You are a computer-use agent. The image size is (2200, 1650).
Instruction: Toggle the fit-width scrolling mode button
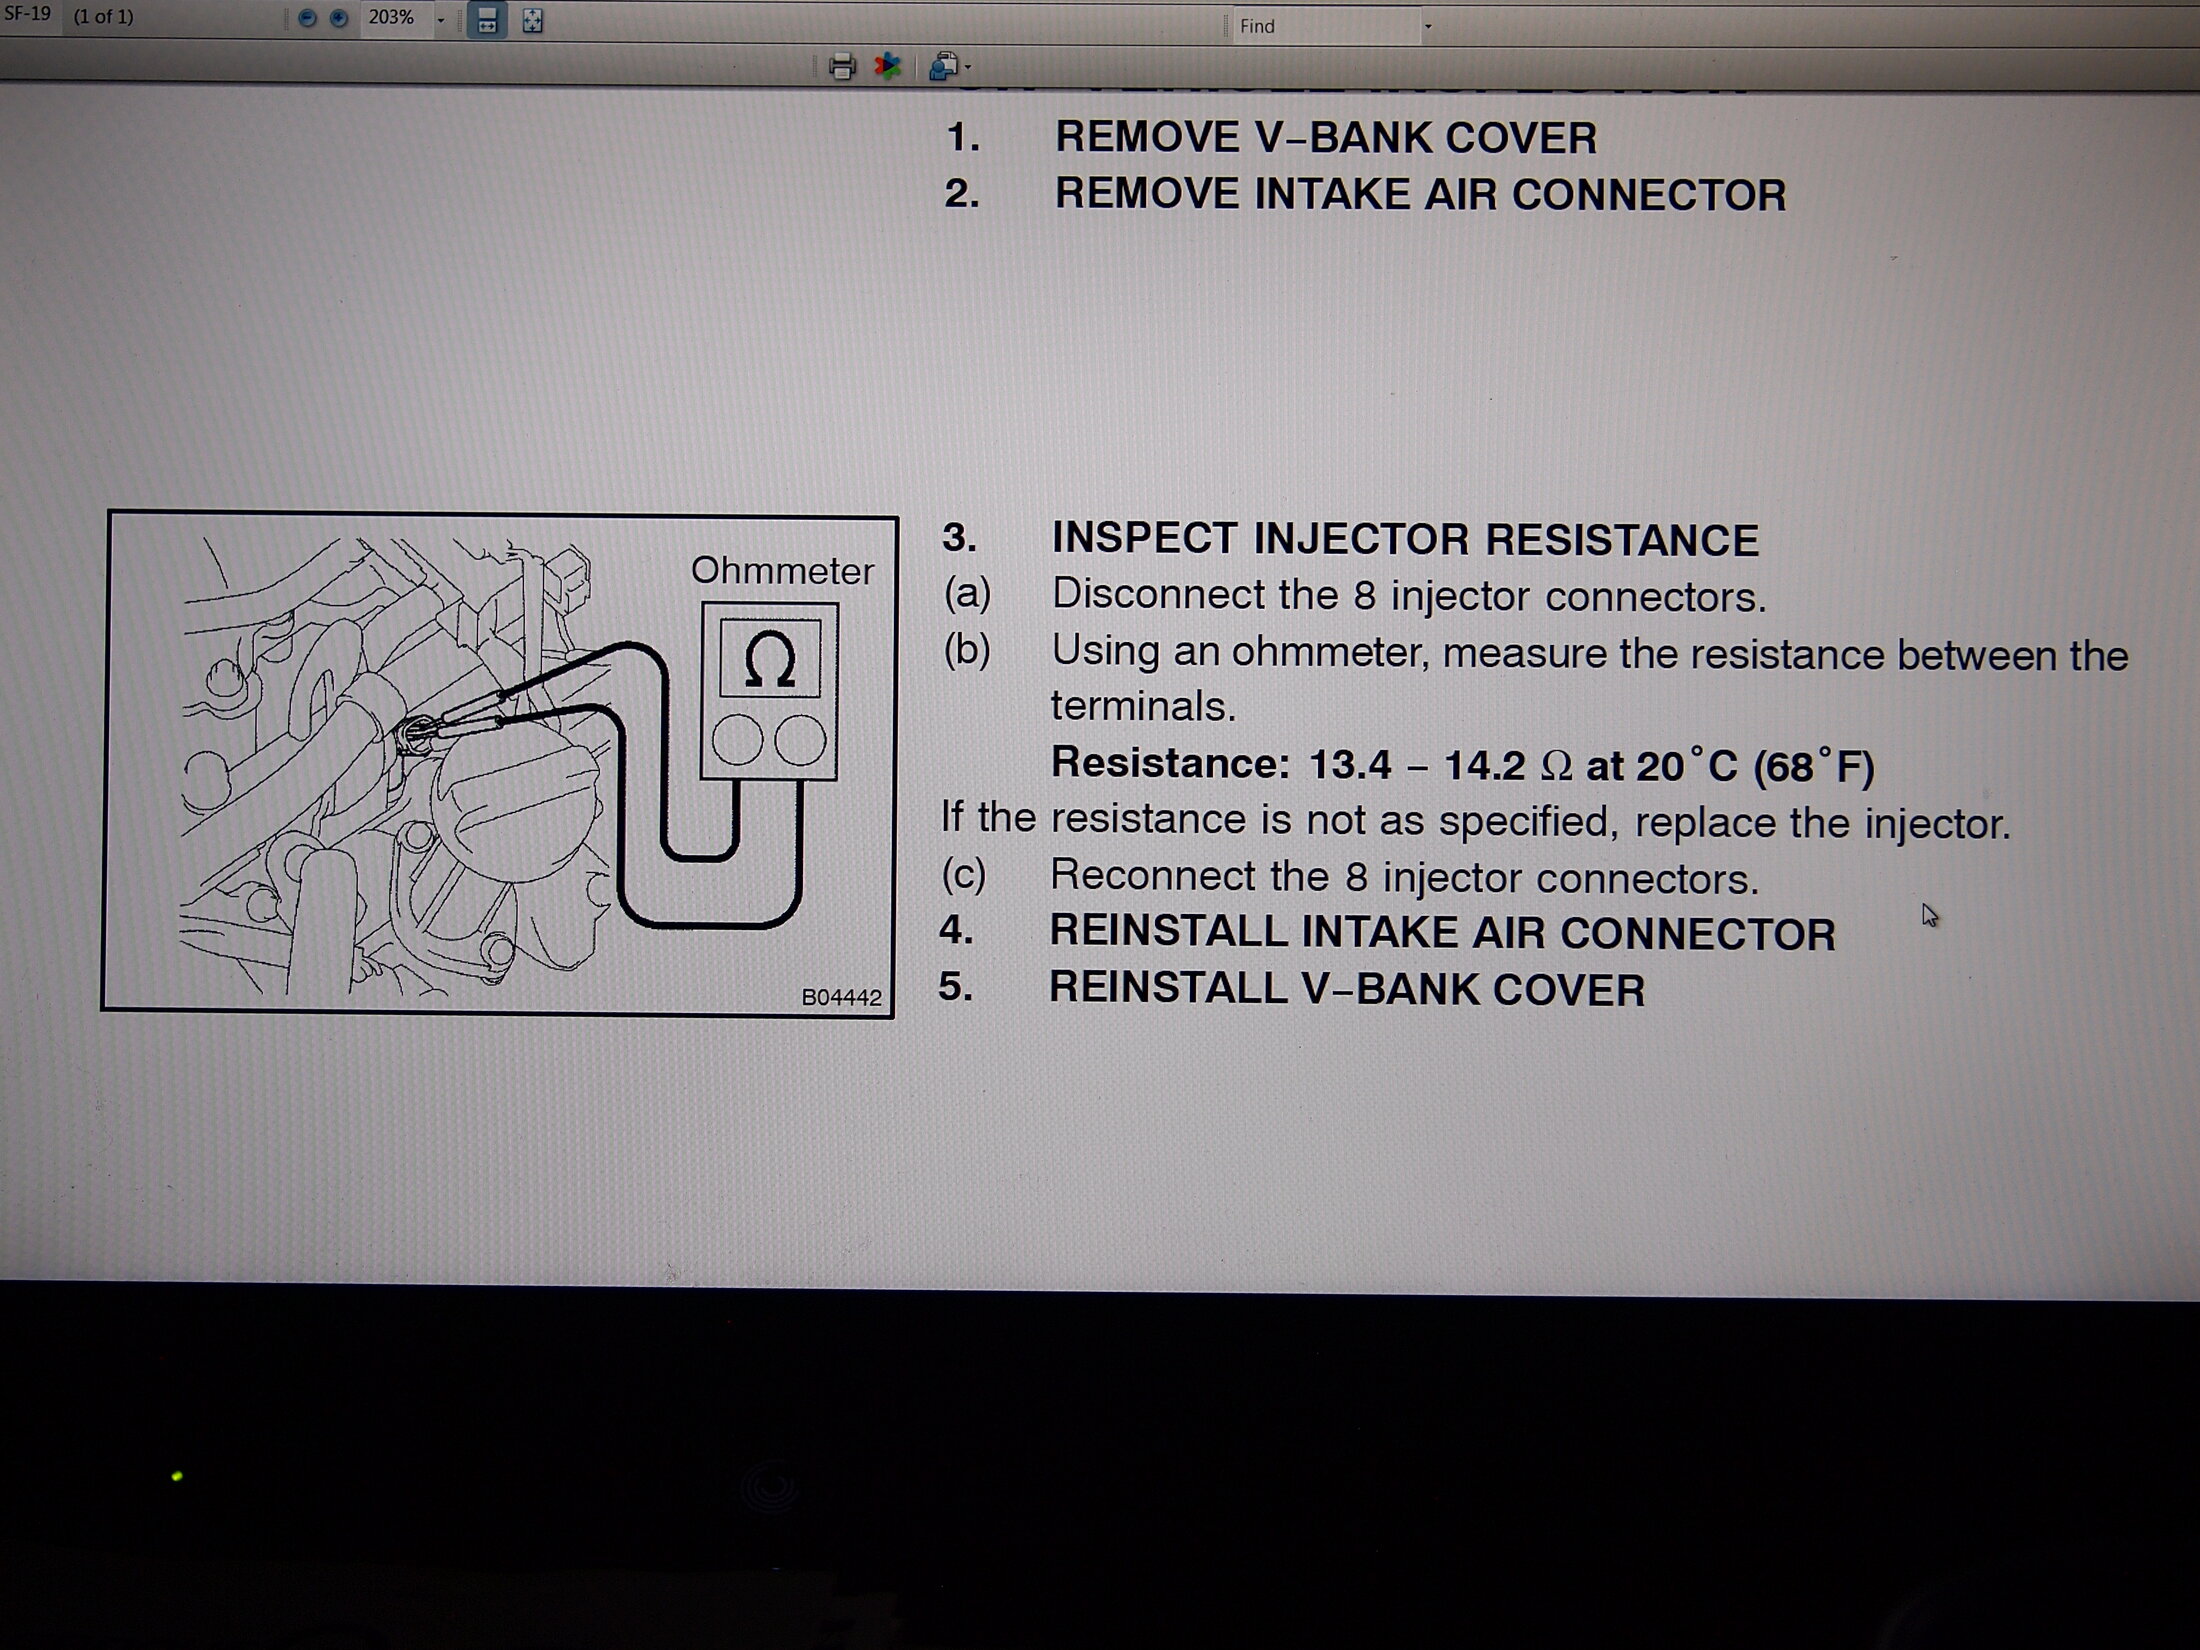(487, 21)
